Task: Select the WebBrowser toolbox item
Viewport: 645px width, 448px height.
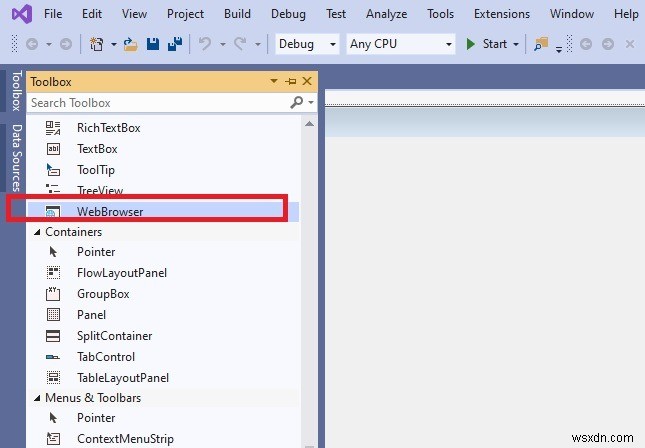Action: pyautogui.click(x=163, y=211)
